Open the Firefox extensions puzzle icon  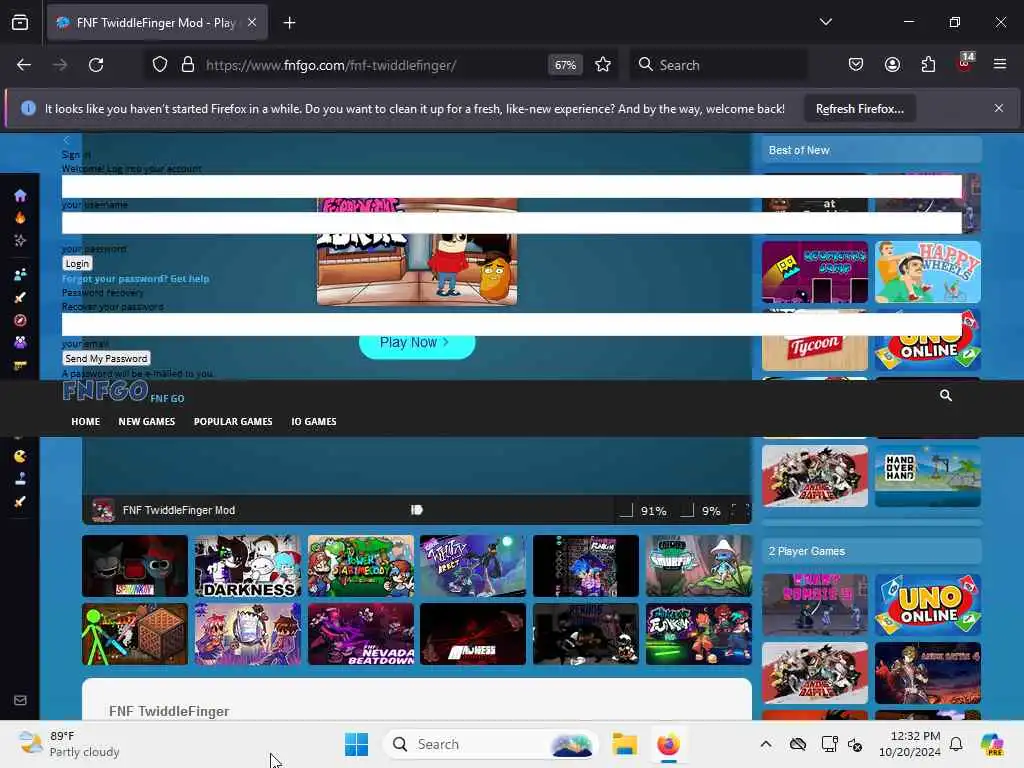(928, 64)
